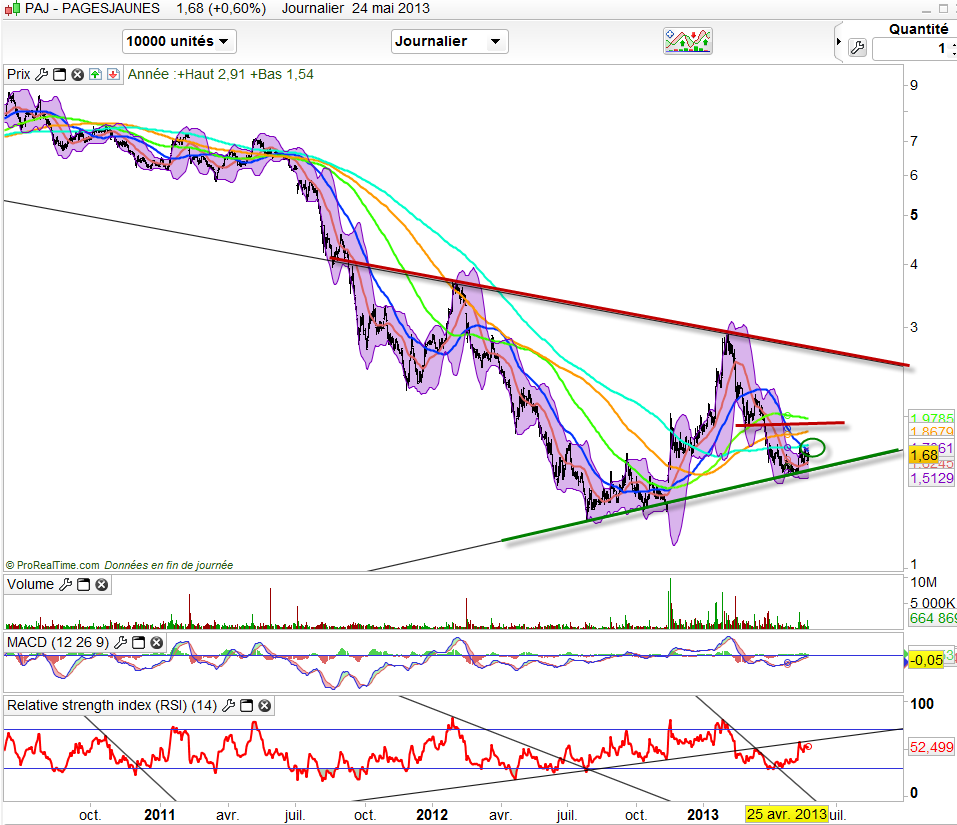Click the wrench icon next to Quantité
Screen dimensions: 957x825
coord(856,47)
